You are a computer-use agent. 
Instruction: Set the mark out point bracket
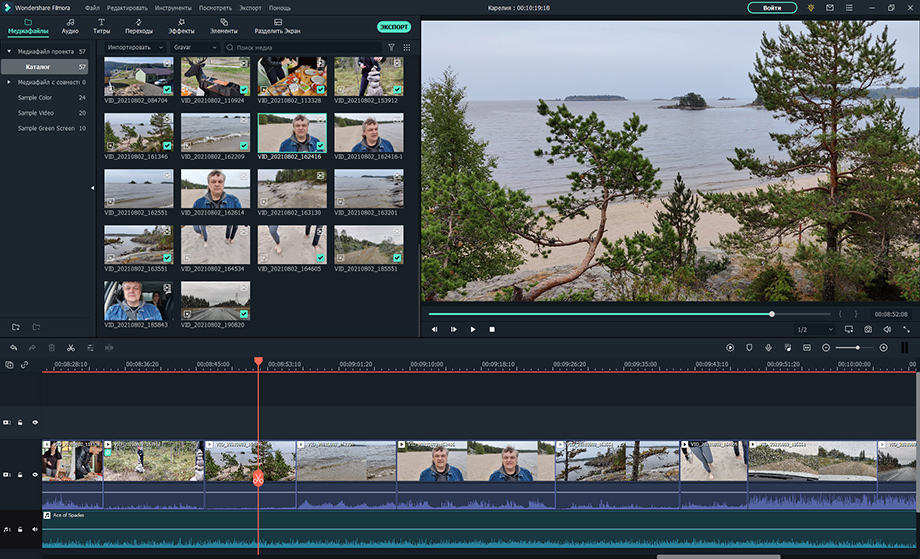tap(855, 314)
